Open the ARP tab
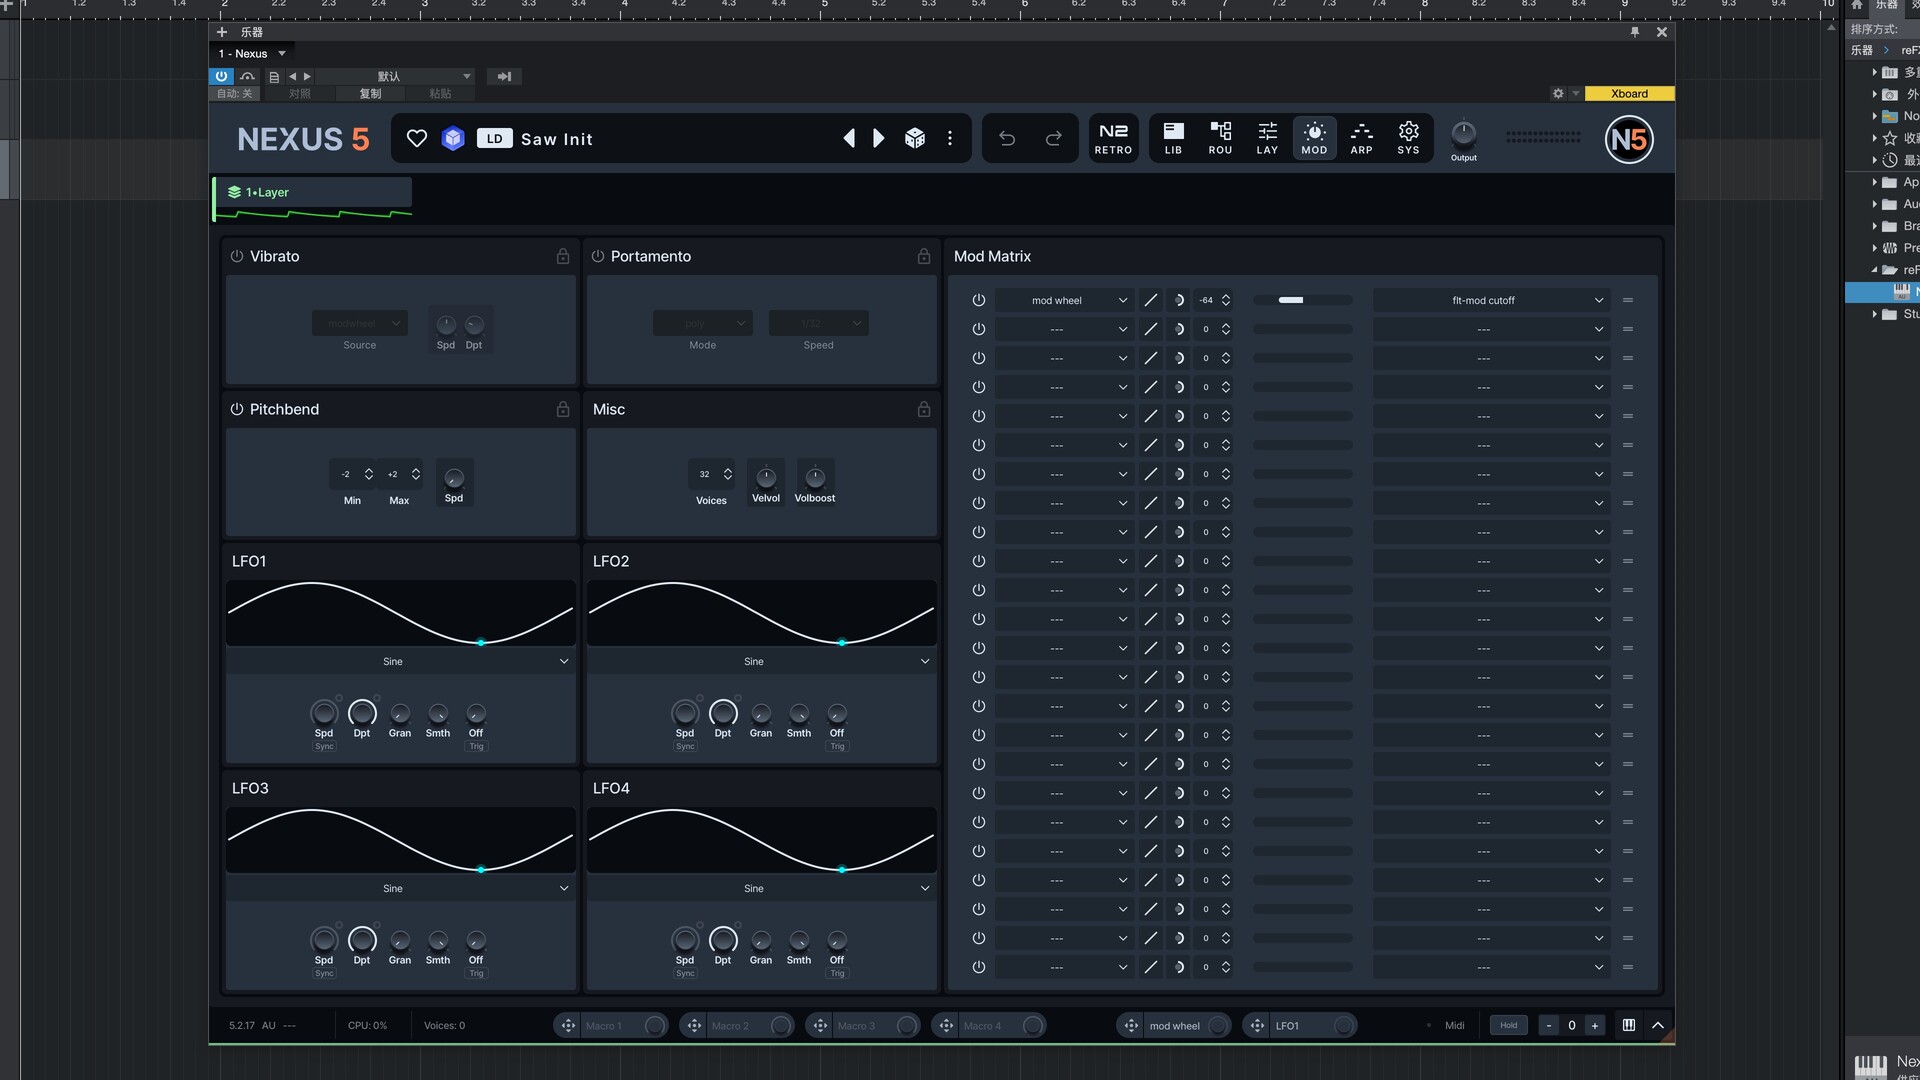 (1361, 138)
